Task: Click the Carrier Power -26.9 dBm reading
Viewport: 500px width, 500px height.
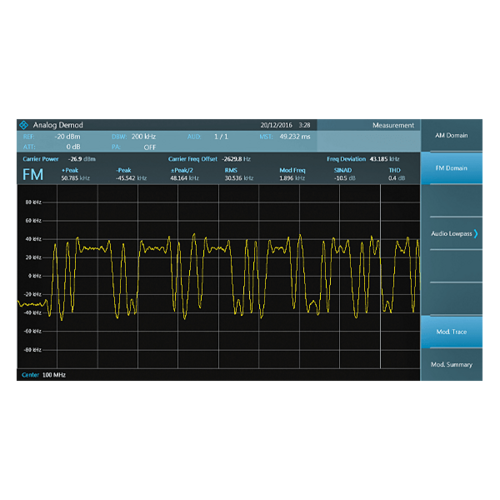Action: click(82, 159)
